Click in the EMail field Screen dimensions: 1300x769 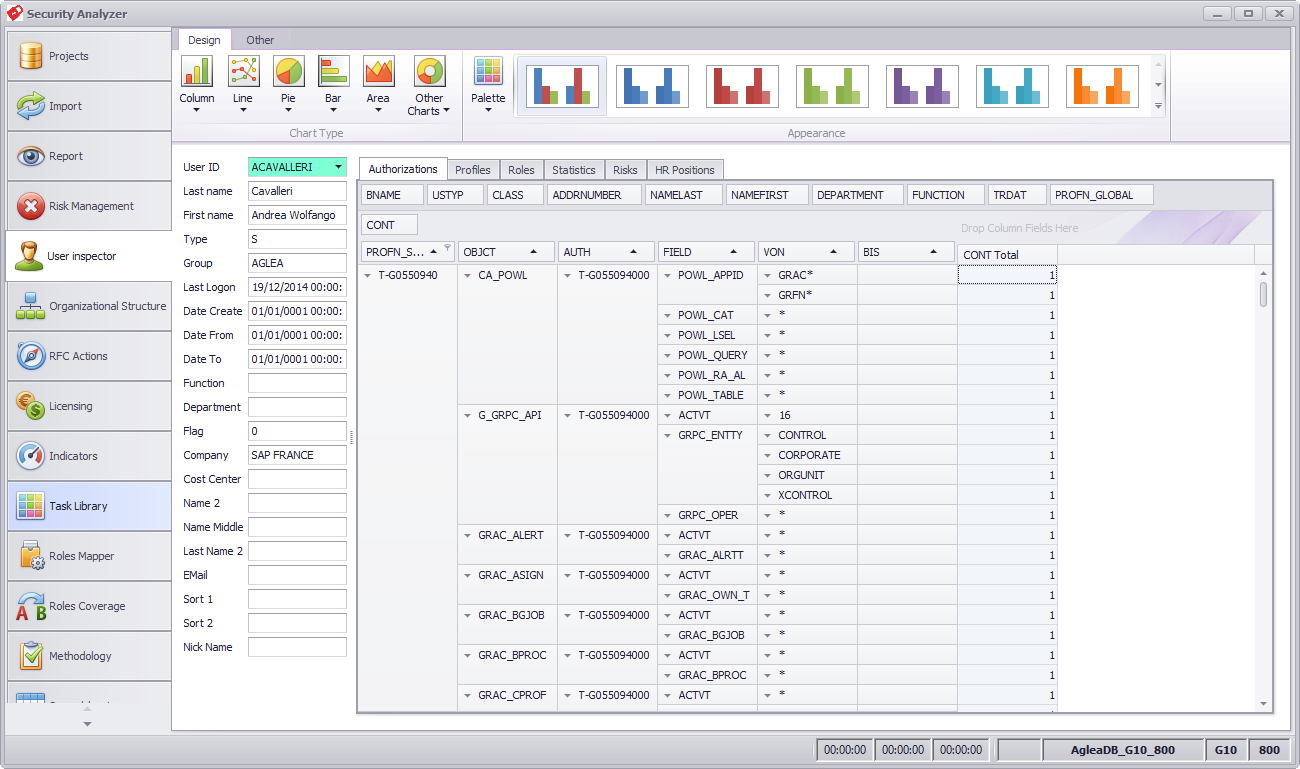297,575
